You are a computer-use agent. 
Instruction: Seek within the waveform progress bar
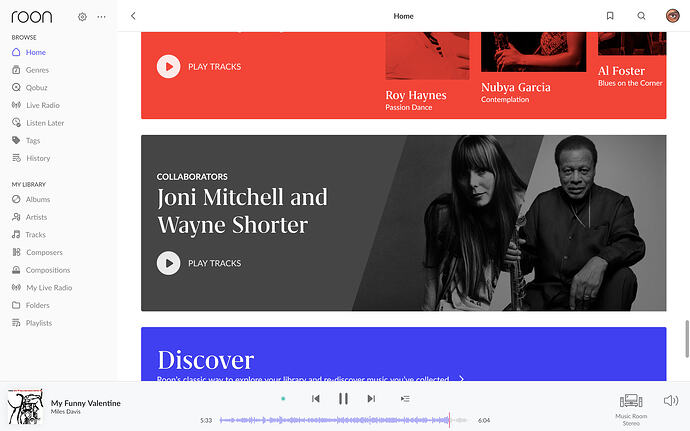(343, 420)
